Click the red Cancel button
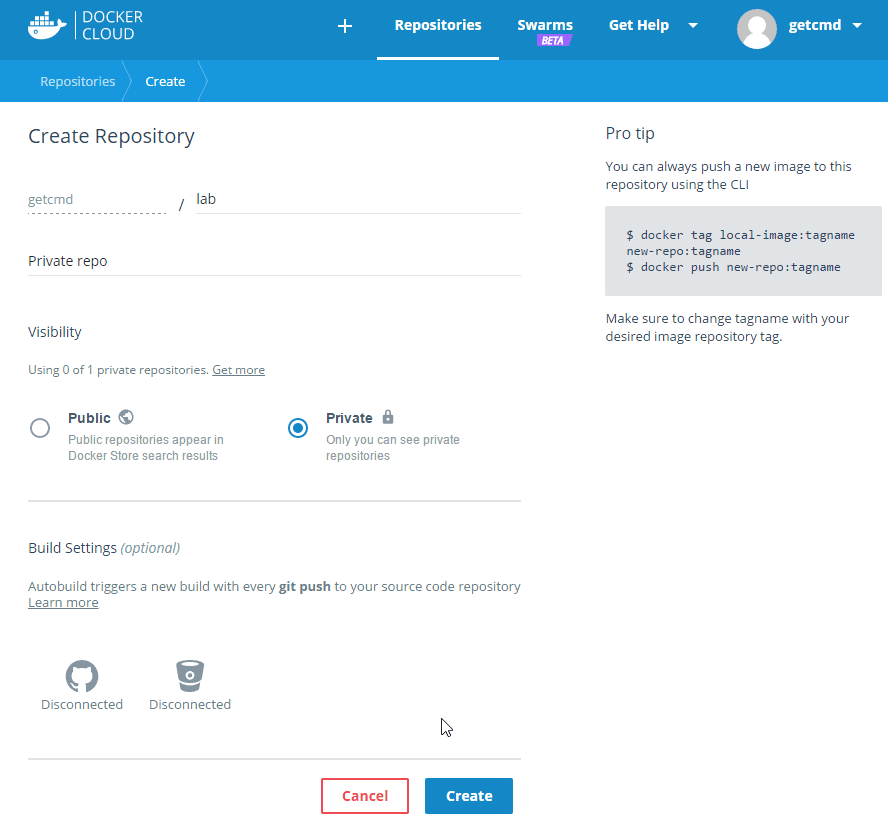 point(365,796)
